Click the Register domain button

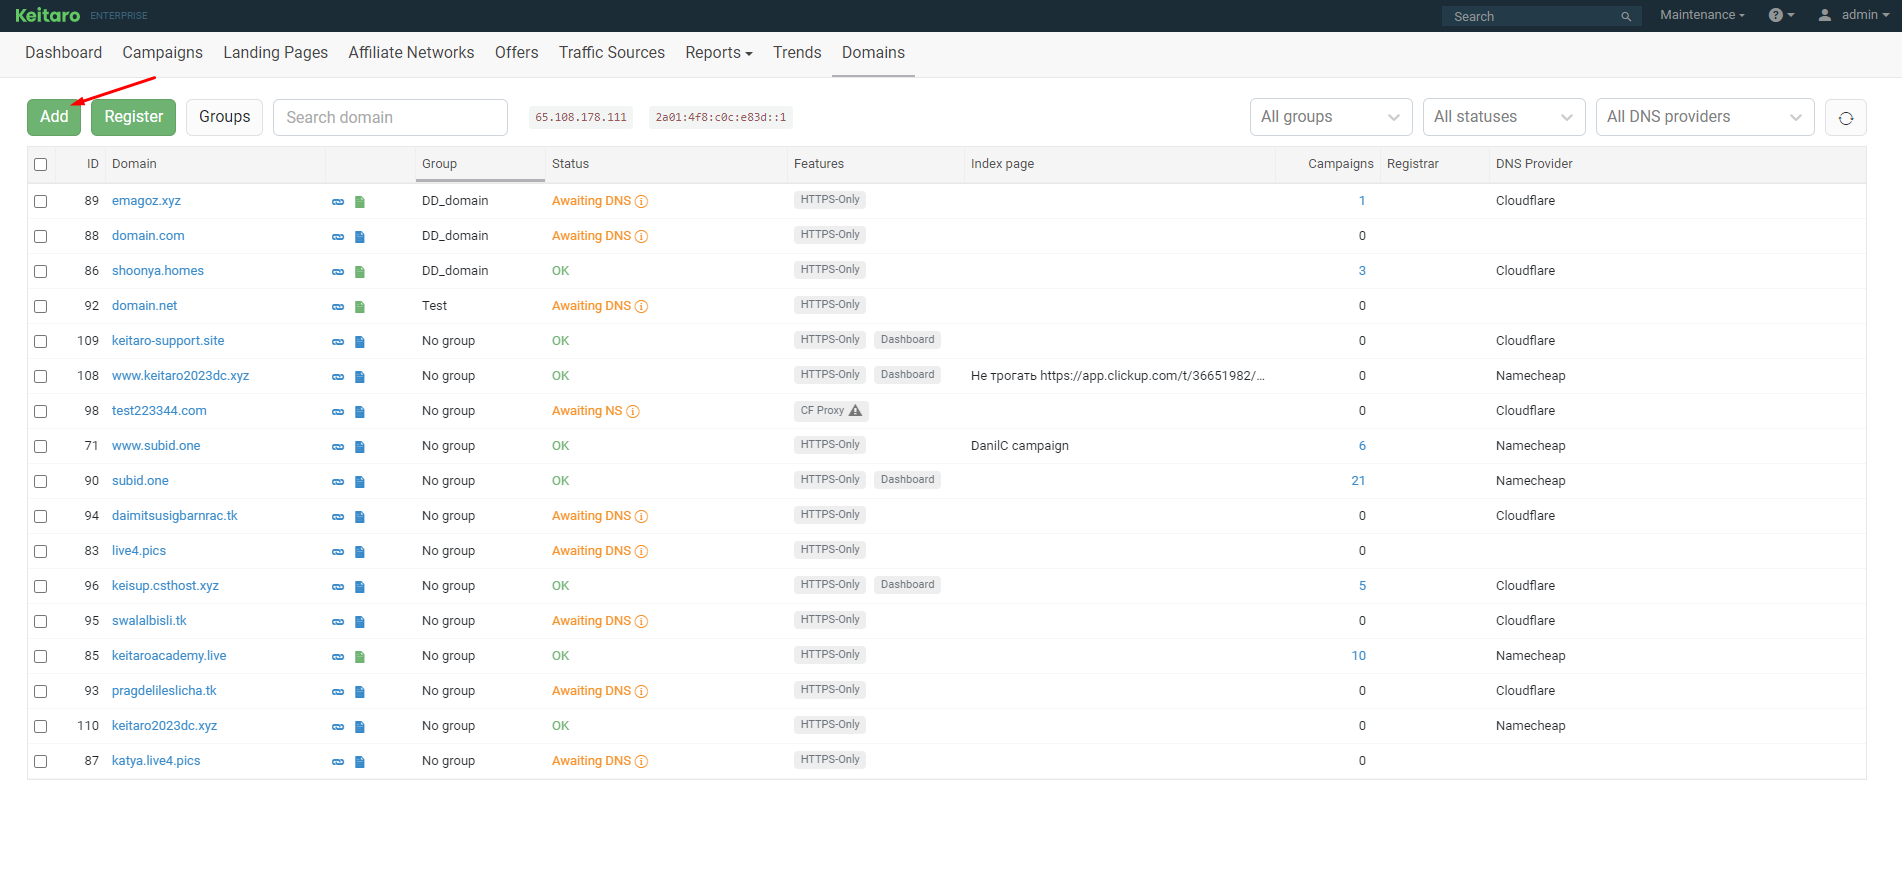click(x=134, y=117)
